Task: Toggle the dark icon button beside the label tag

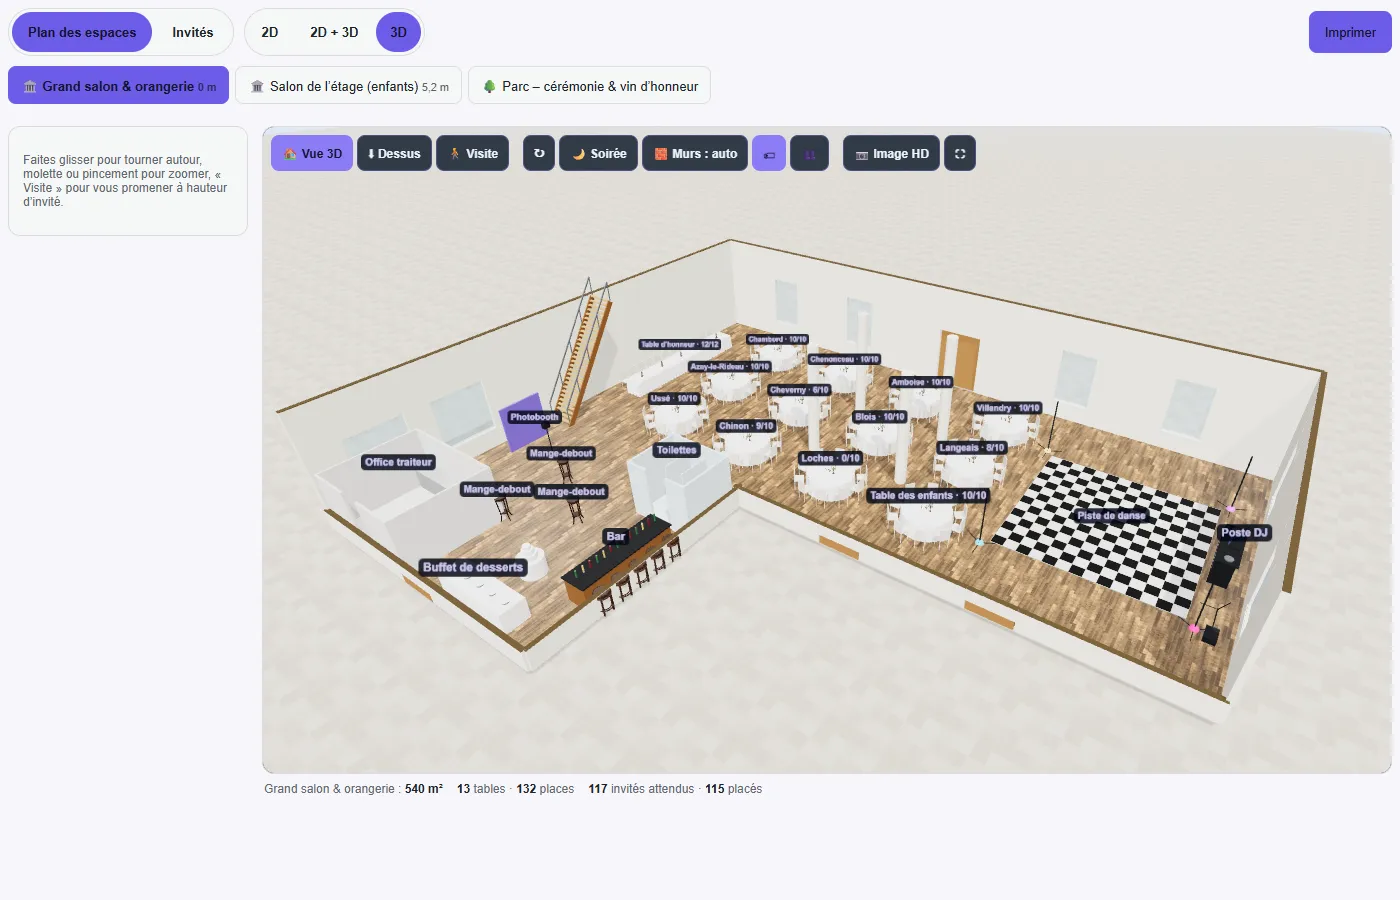Action: (810, 153)
